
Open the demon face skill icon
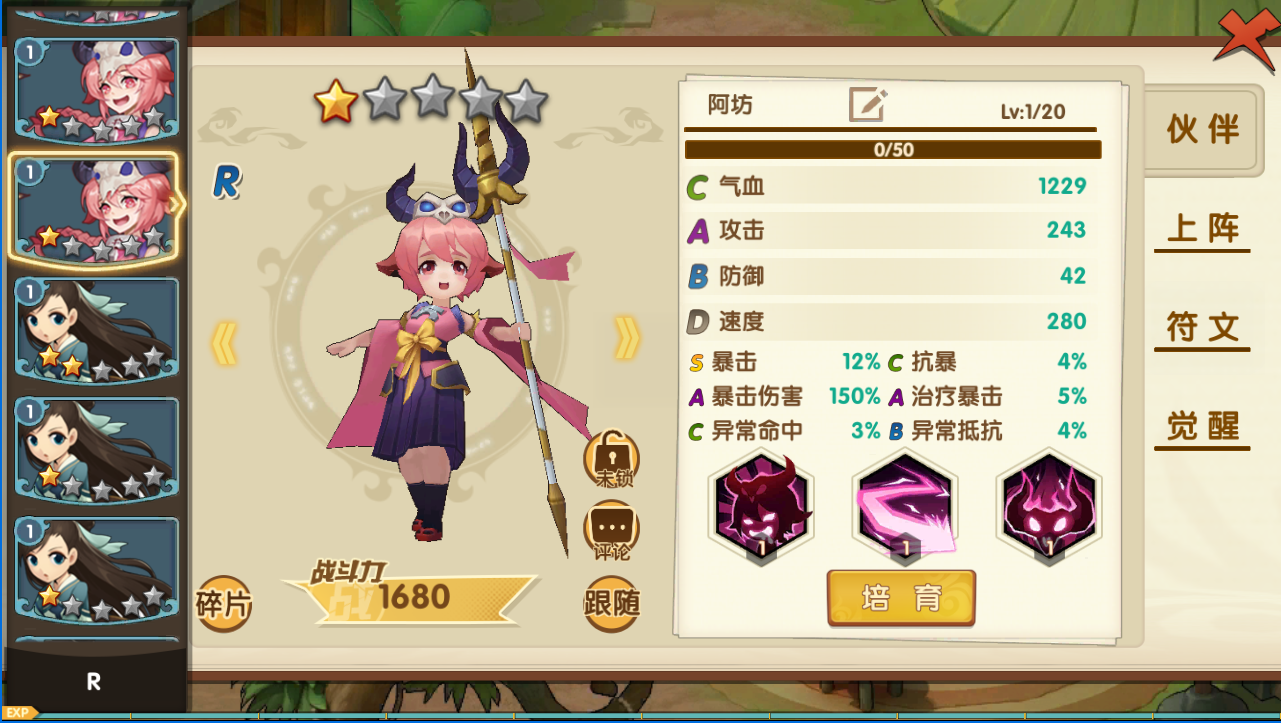pos(761,506)
